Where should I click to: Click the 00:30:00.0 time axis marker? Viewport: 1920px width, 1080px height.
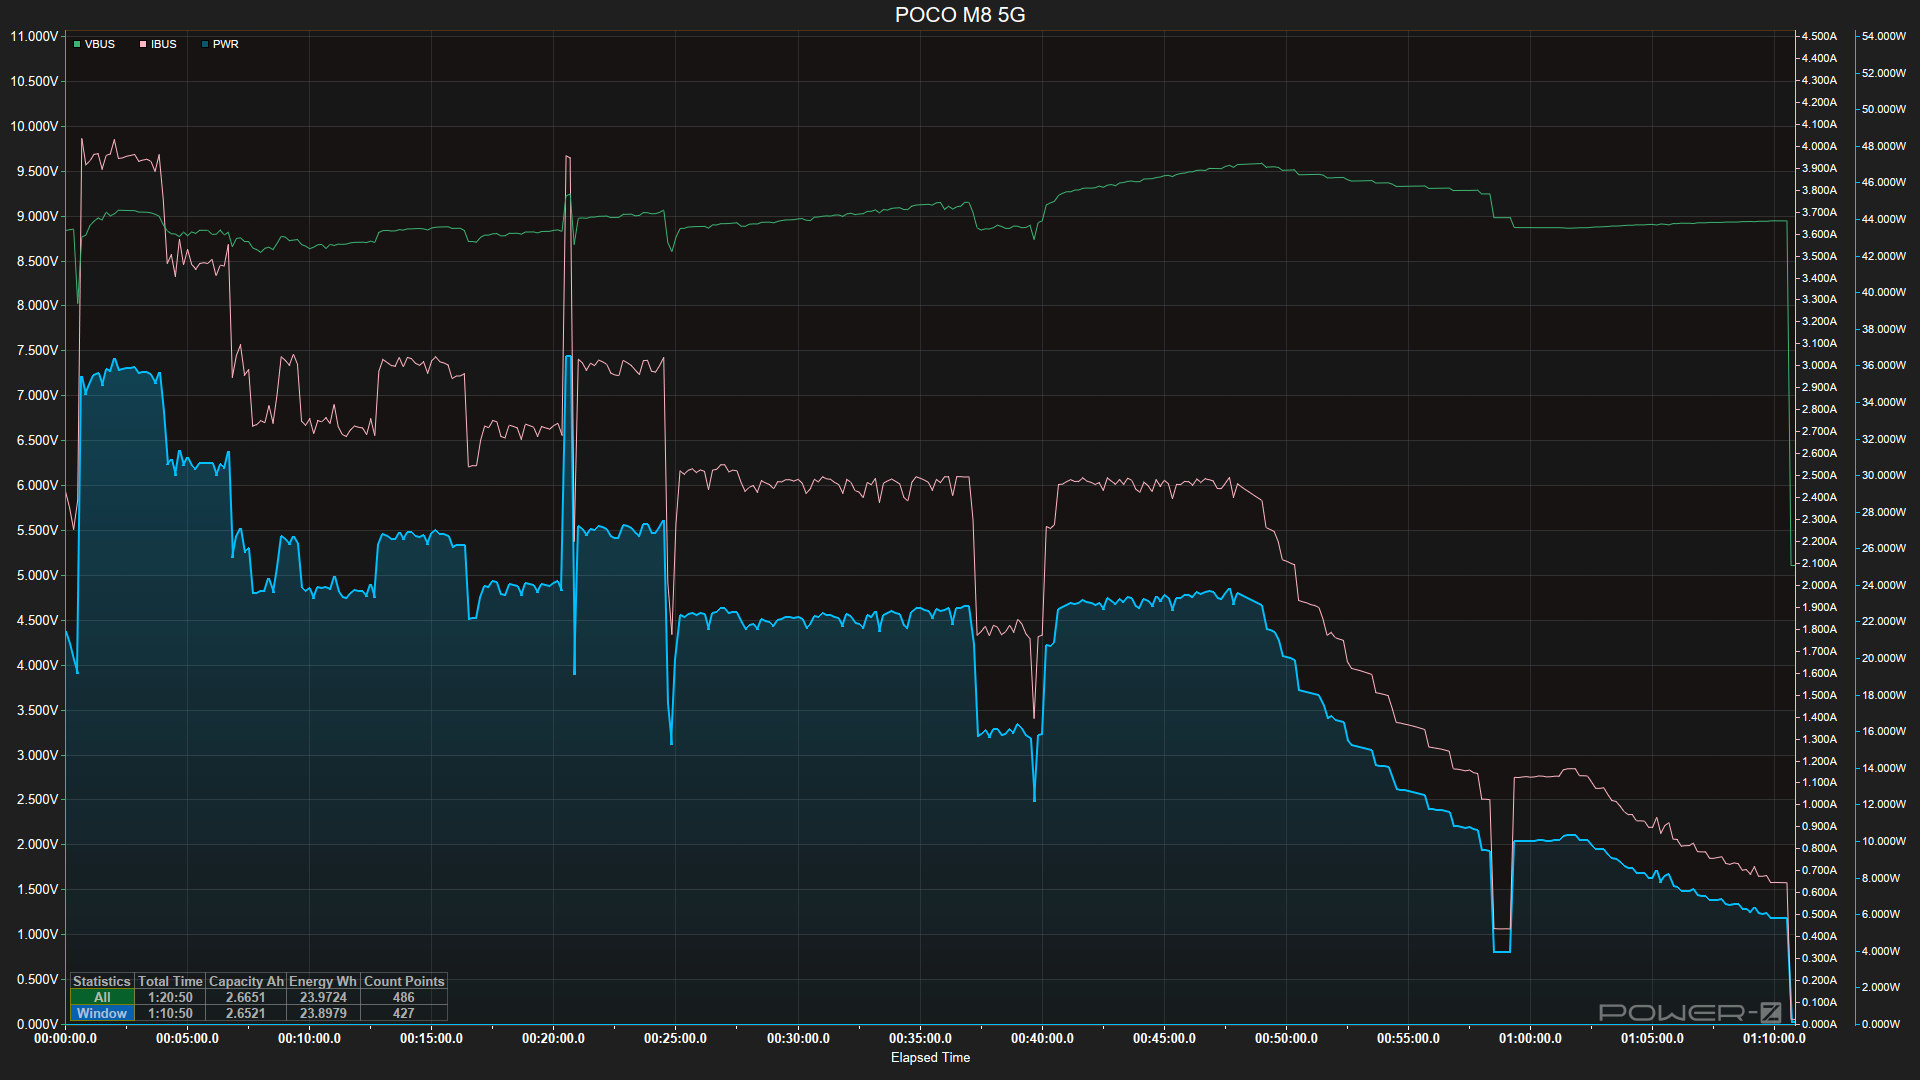point(798,1038)
